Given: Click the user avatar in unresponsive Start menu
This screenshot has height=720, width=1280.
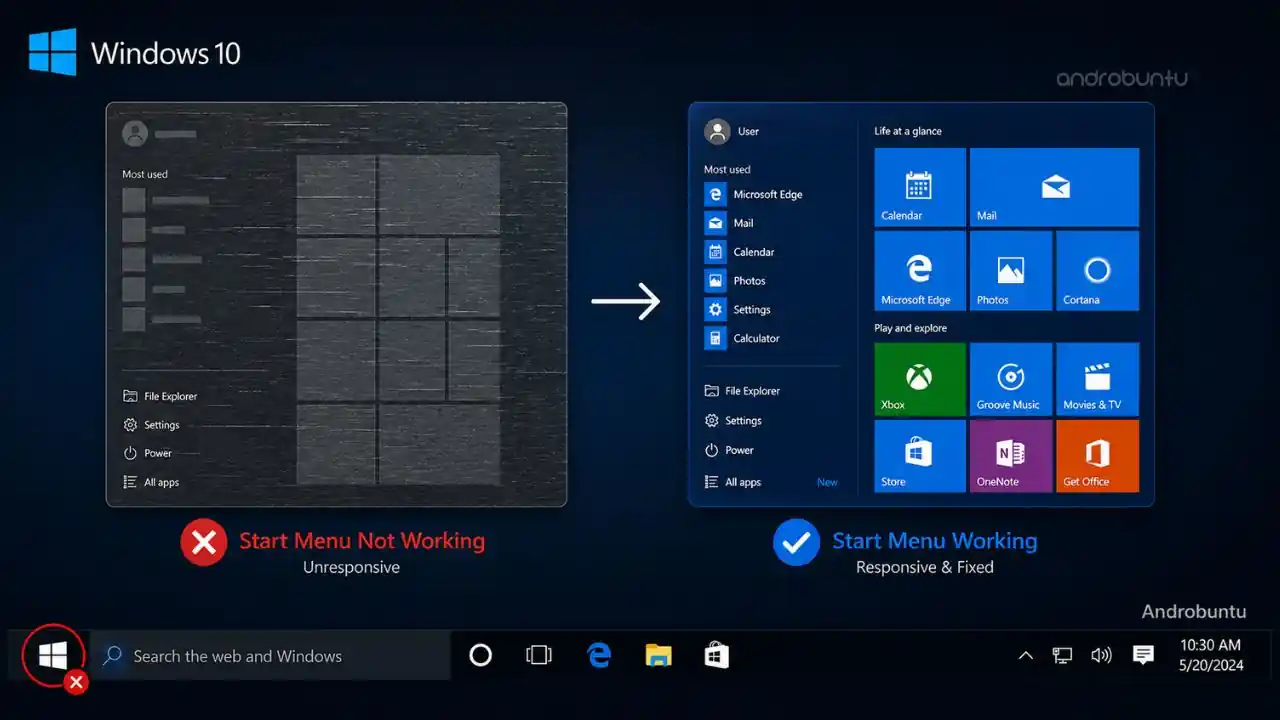Looking at the screenshot, I should click(x=135, y=133).
